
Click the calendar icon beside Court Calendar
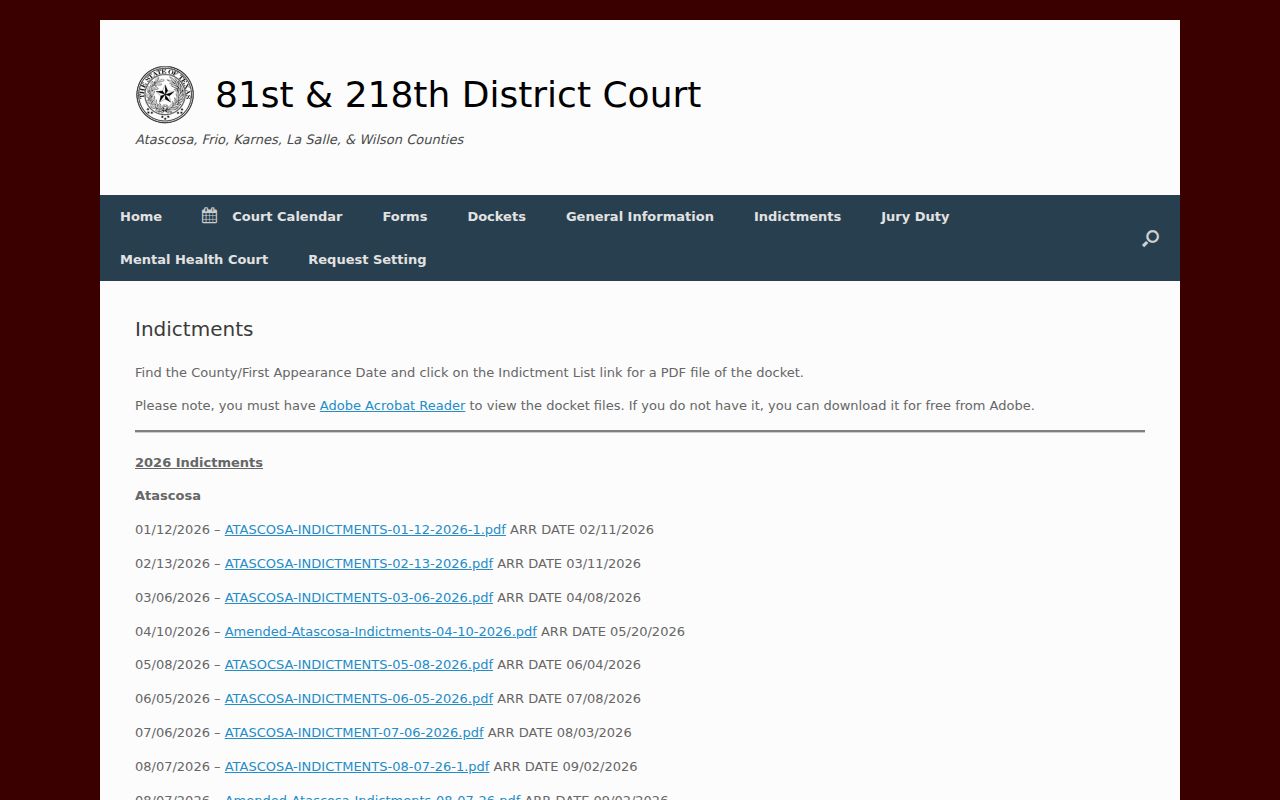[209, 216]
